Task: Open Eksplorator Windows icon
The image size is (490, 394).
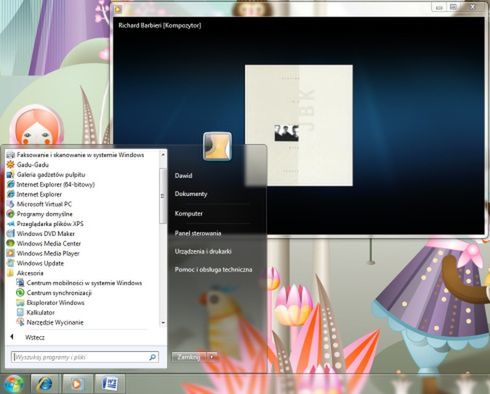Action: click(20, 302)
